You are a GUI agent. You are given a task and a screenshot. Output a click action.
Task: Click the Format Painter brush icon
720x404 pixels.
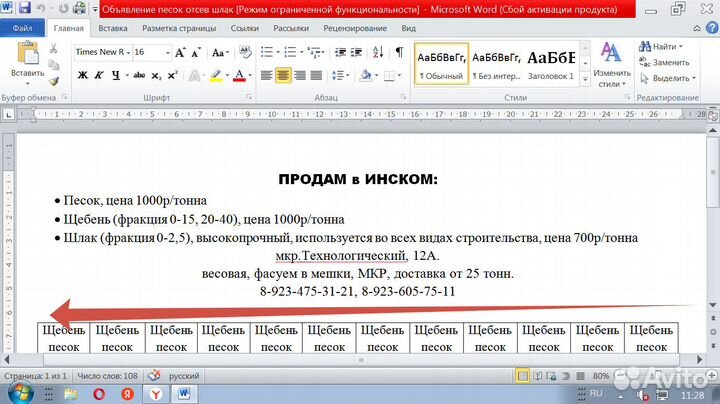[54, 81]
